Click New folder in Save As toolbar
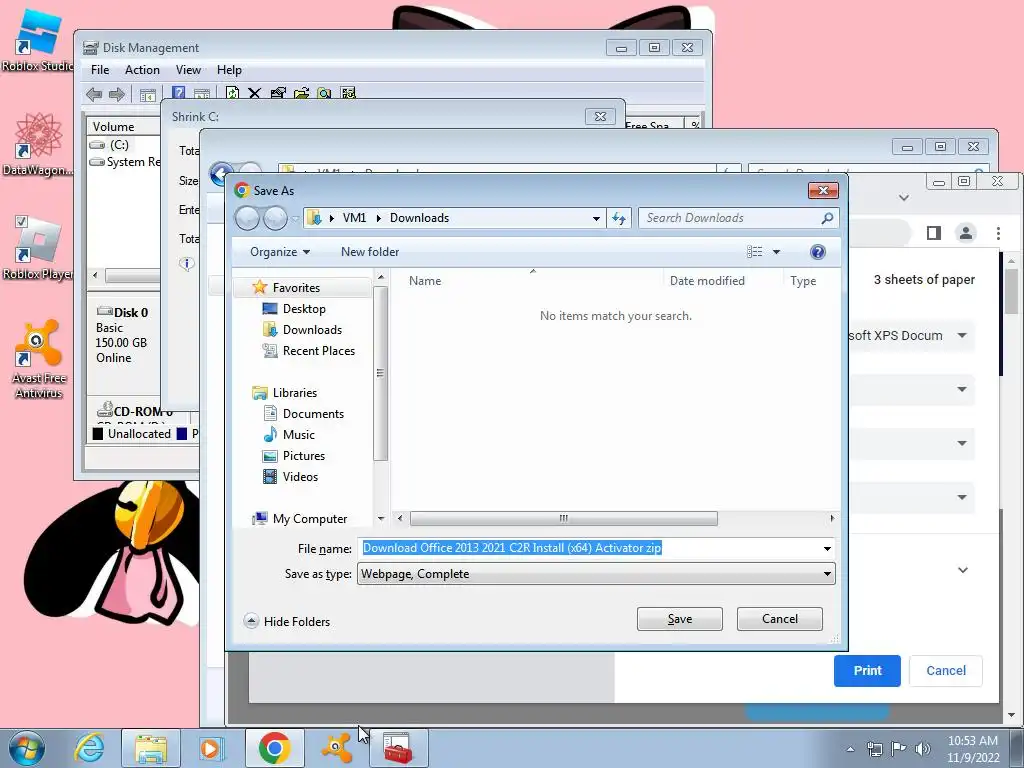Screen dimensions: 1024x768 coord(370,252)
